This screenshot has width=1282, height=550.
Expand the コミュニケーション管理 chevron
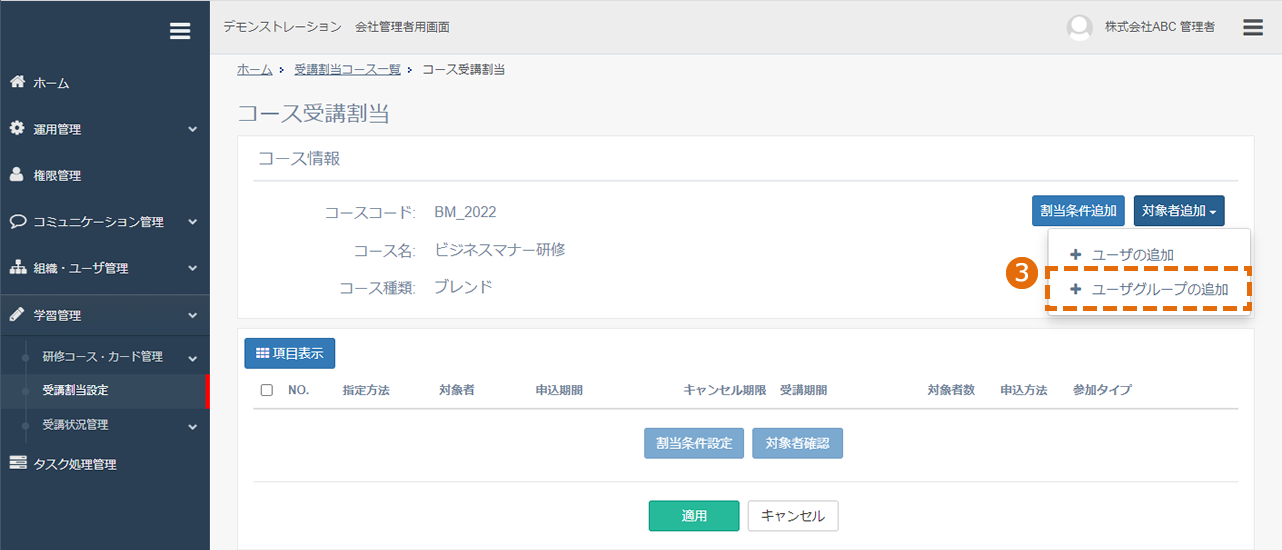point(192,222)
